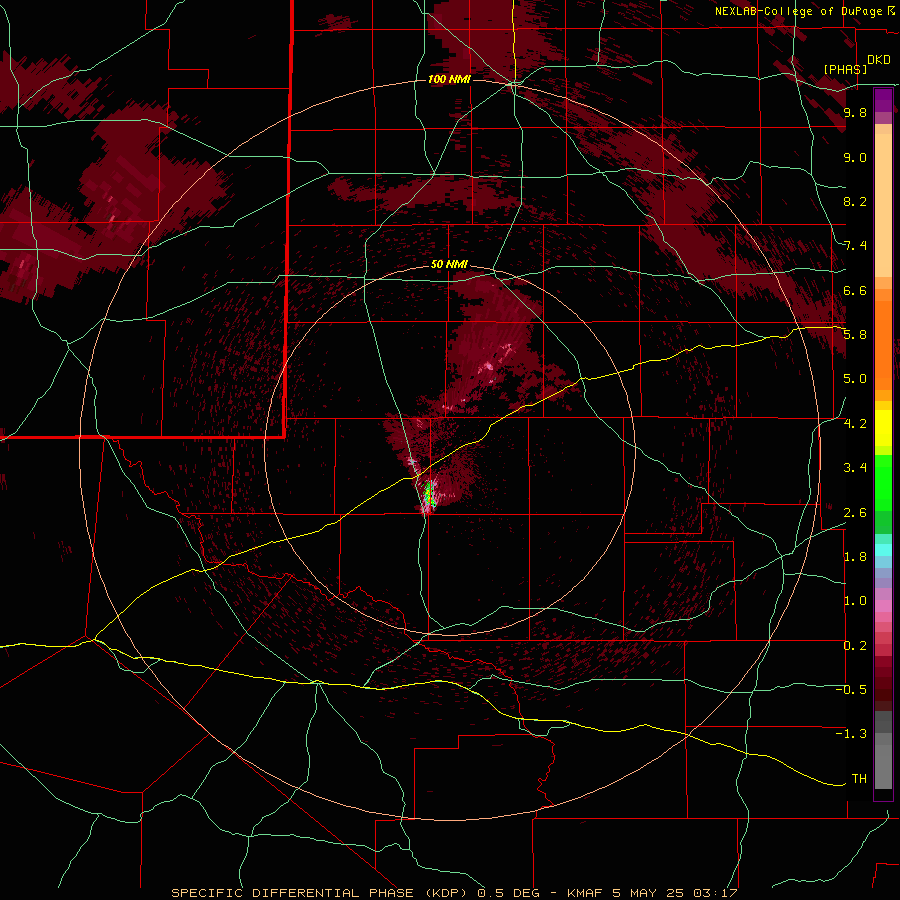The image size is (900, 900).
Task: Click the bright green segment of color bar
Action: click(x=883, y=482)
